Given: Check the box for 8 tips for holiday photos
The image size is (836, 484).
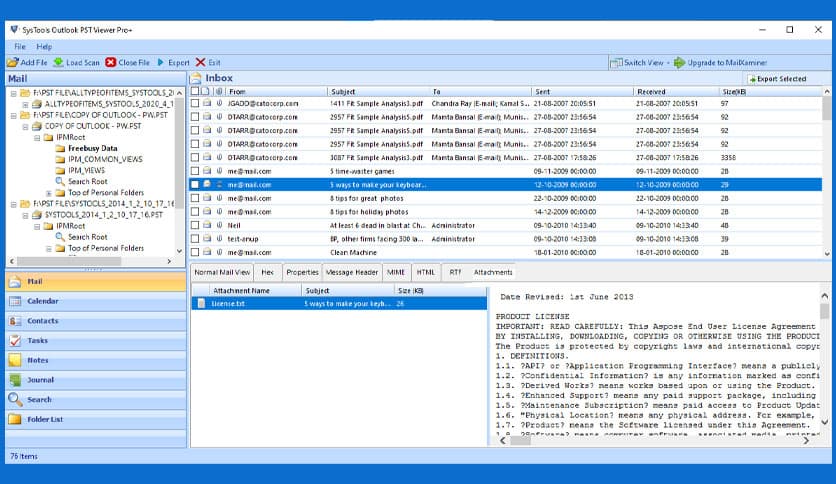Looking at the screenshot, I should pyautogui.click(x=195, y=212).
